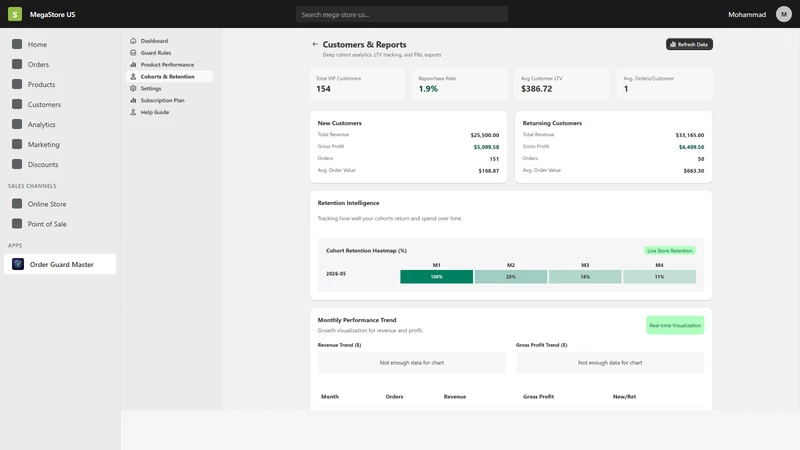Click the Marketing sidebar icon
This screenshot has width=800, height=450.
(x=17, y=144)
